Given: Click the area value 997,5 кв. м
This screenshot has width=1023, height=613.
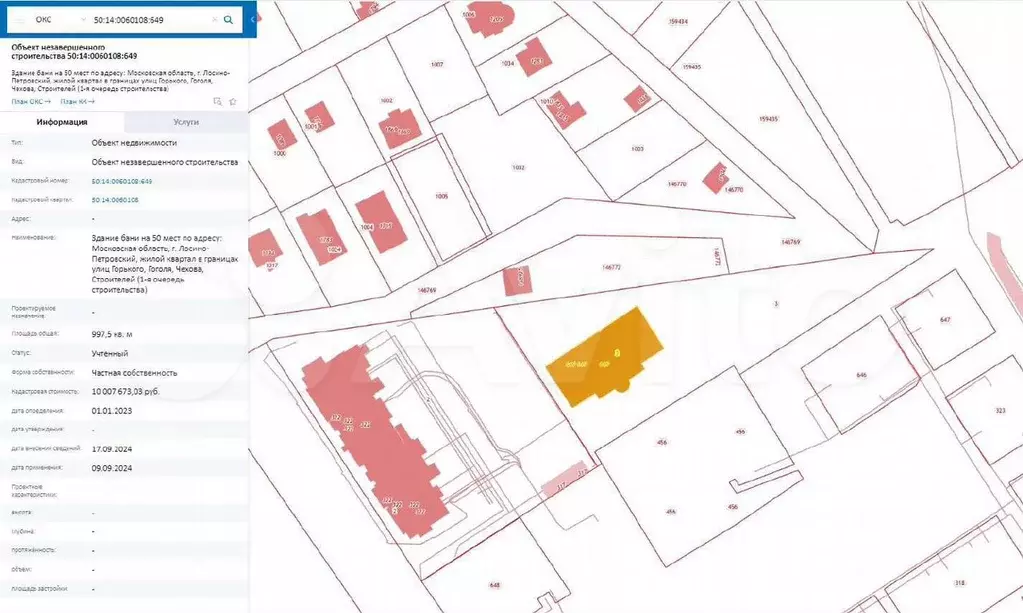Looking at the screenshot, I should tap(112, 335).
